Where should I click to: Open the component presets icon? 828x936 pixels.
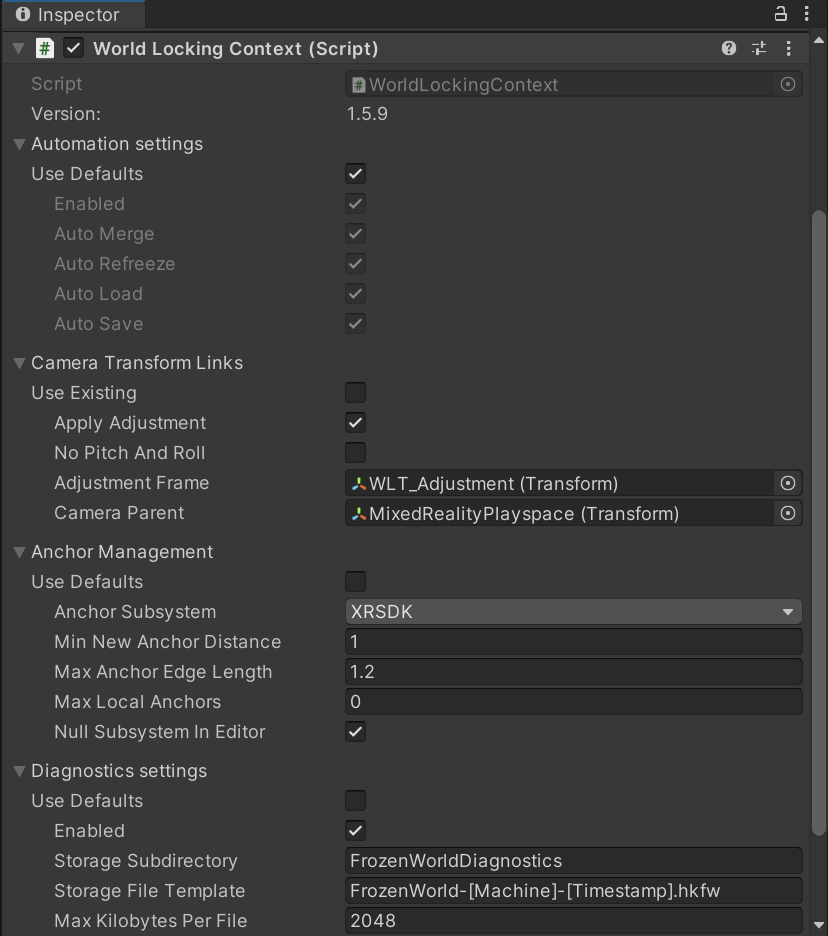coord(758,48)
